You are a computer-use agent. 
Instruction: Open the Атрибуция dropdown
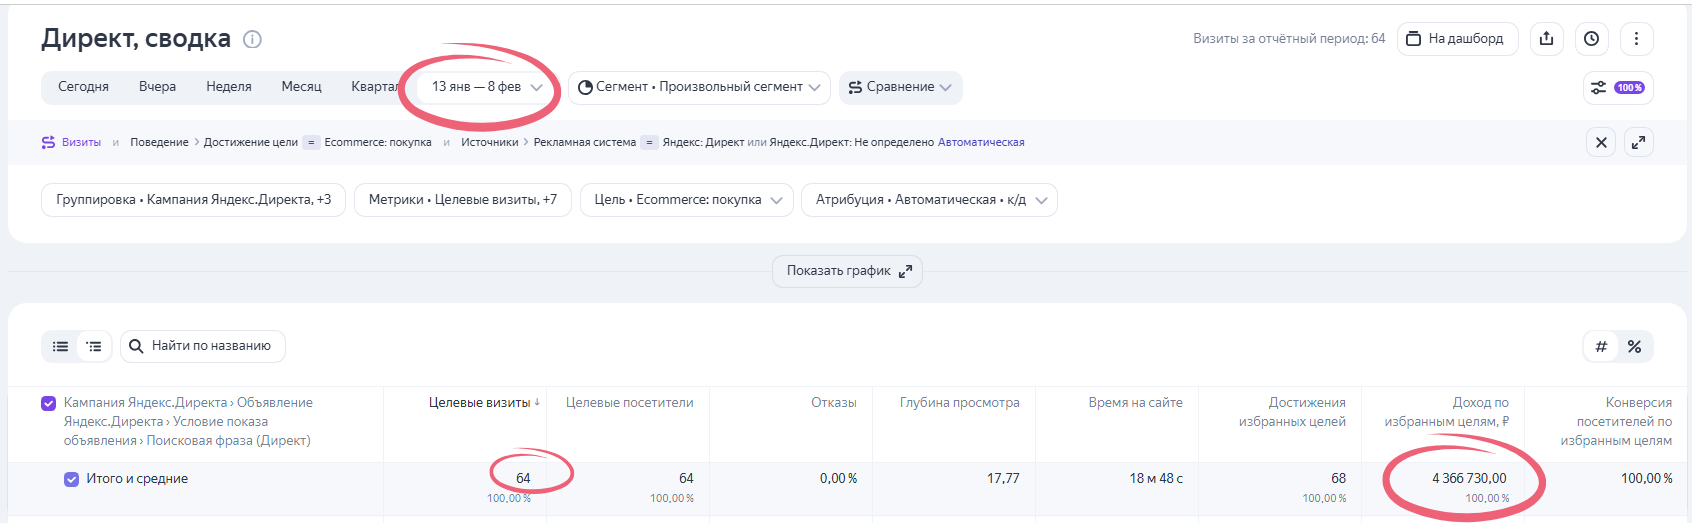[x=929, y=200]
